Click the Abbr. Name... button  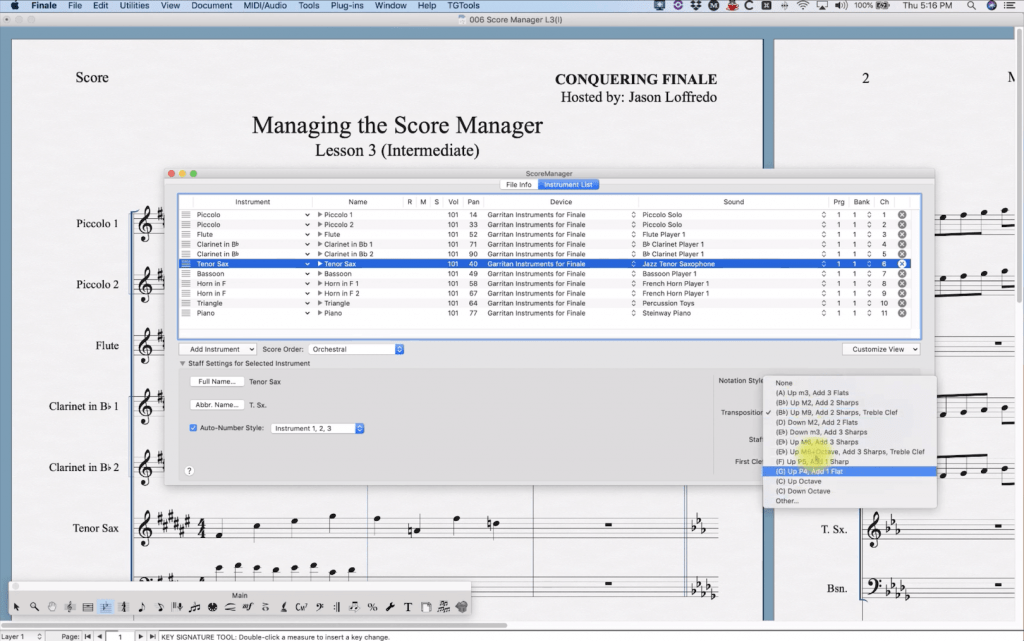[217, 405]
